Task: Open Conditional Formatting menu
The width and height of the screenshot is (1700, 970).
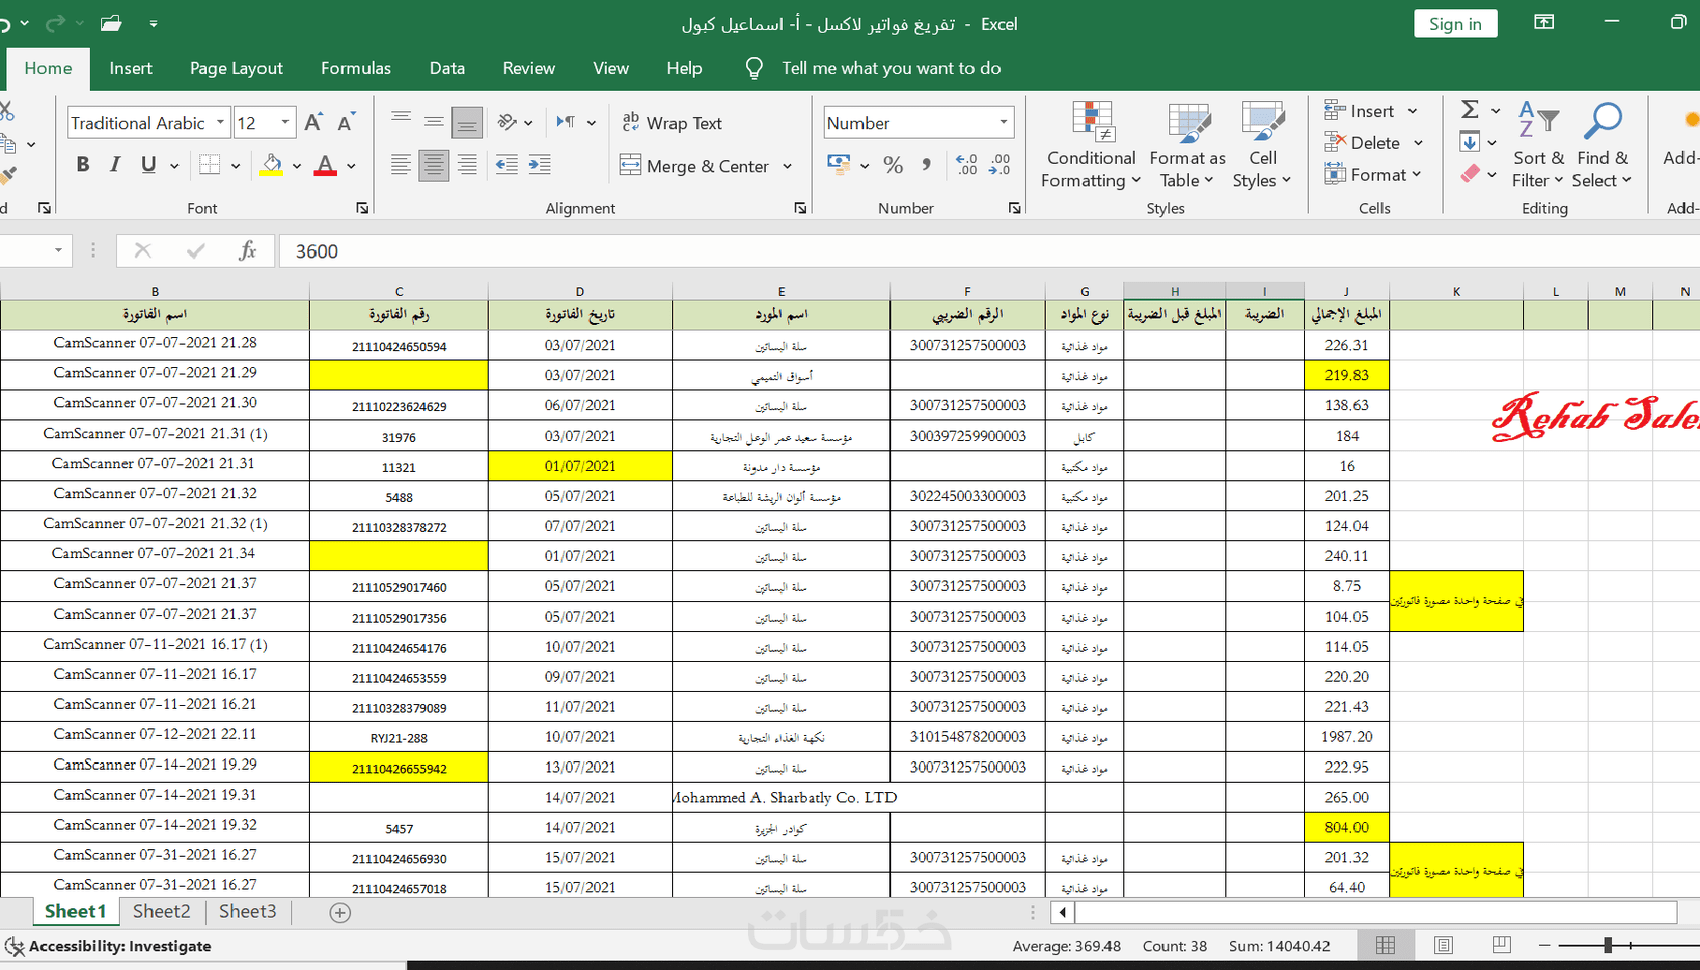Action: [1091, 145]
